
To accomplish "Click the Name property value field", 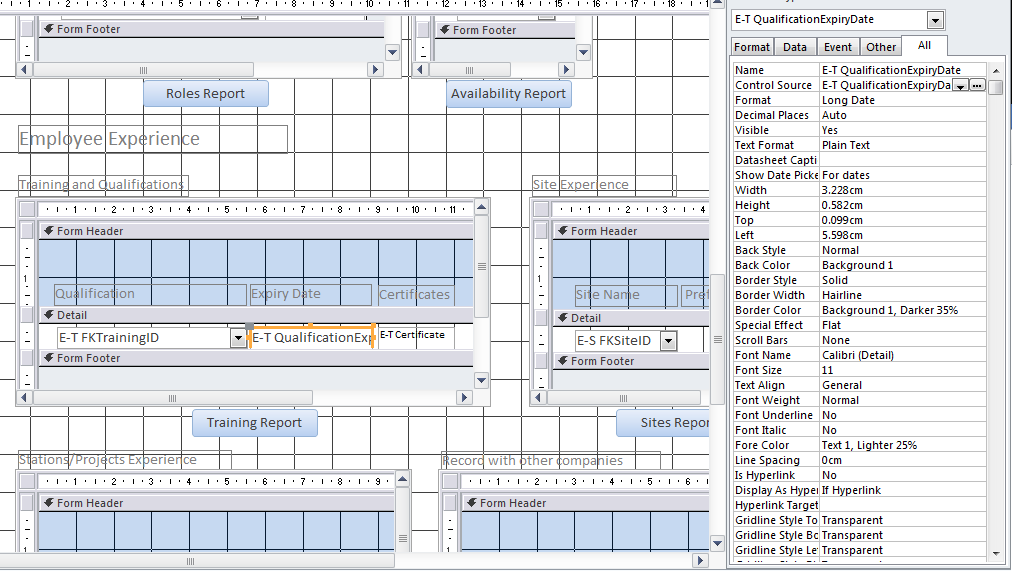I will pos(903,70).
